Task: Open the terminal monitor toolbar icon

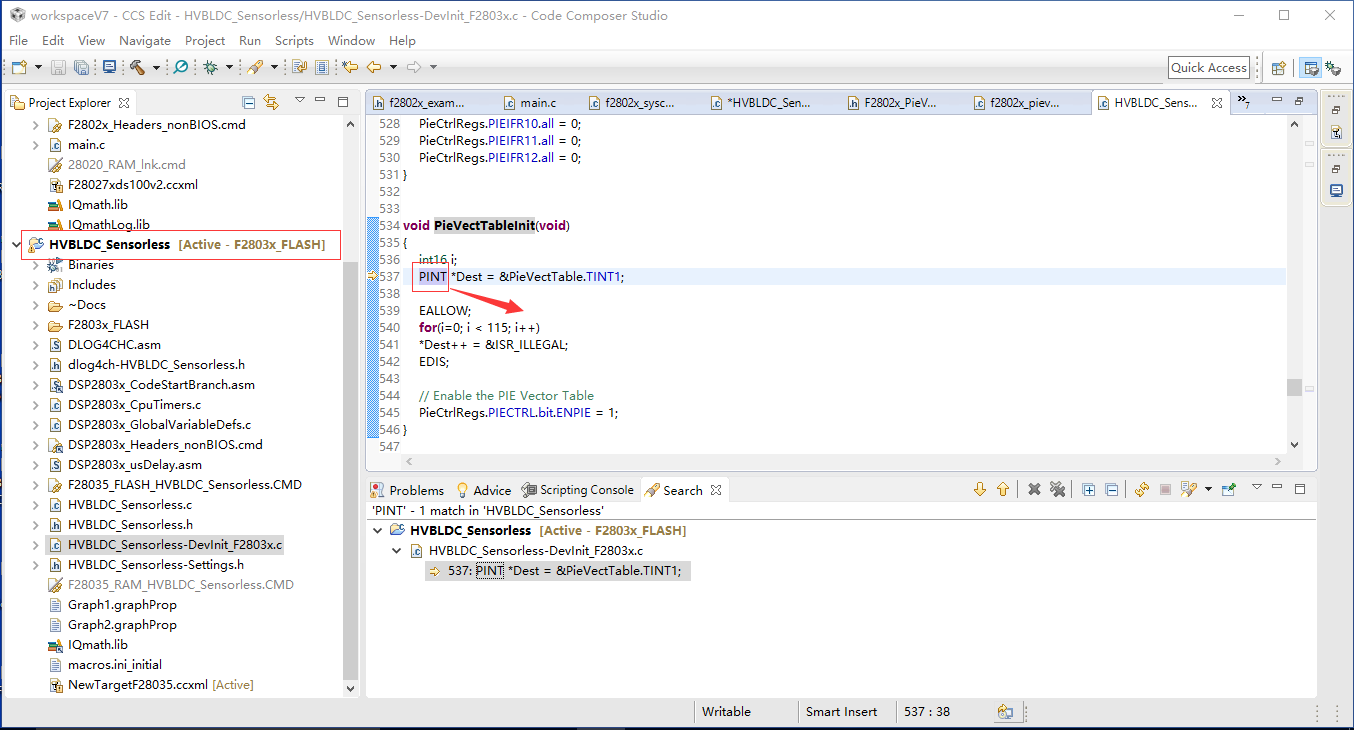Action: (x=109, y=67)
